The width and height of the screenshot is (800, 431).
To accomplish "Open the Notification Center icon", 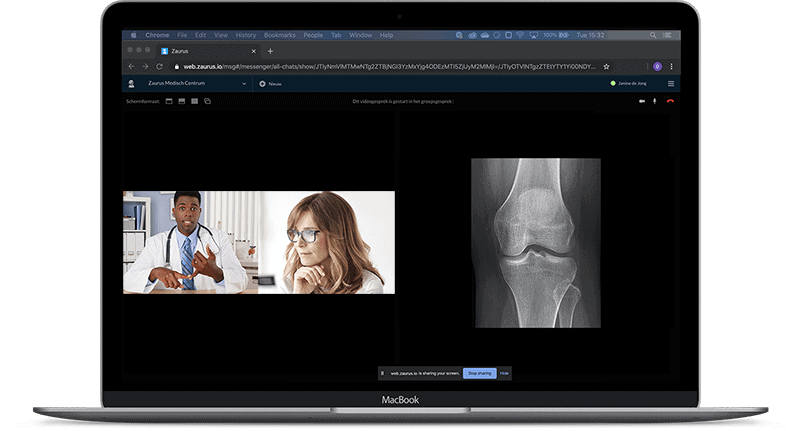I will coord(667,35).
